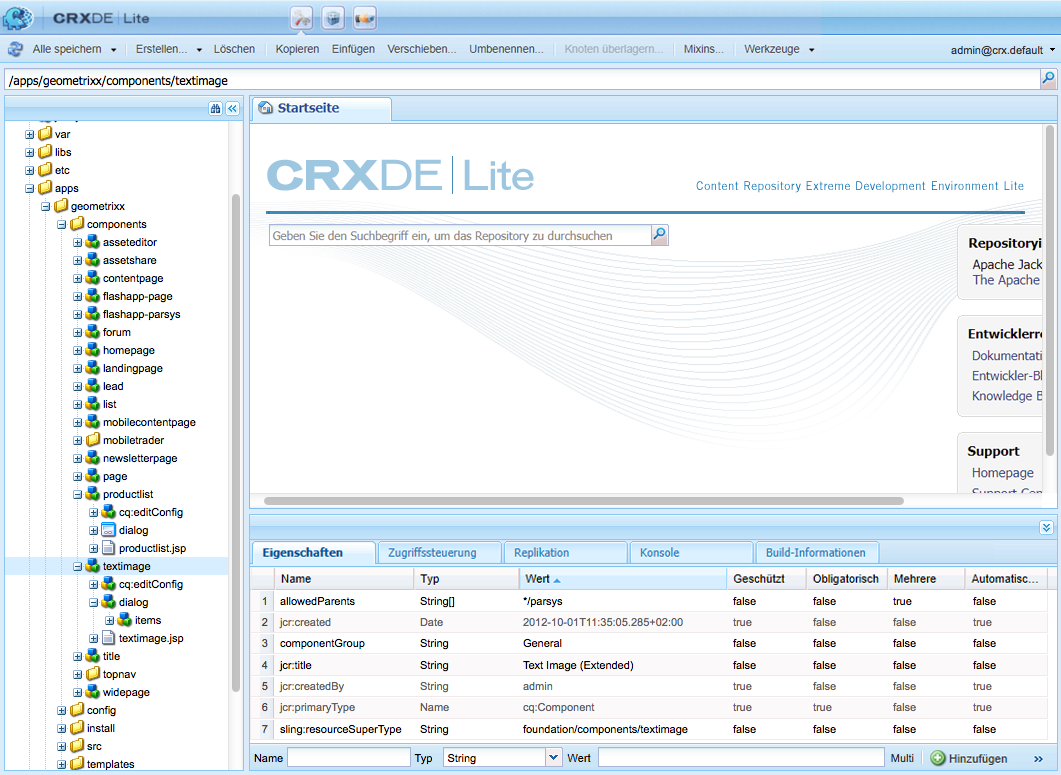
Task: Collapse the productlist node
Action: coord(78,494)
